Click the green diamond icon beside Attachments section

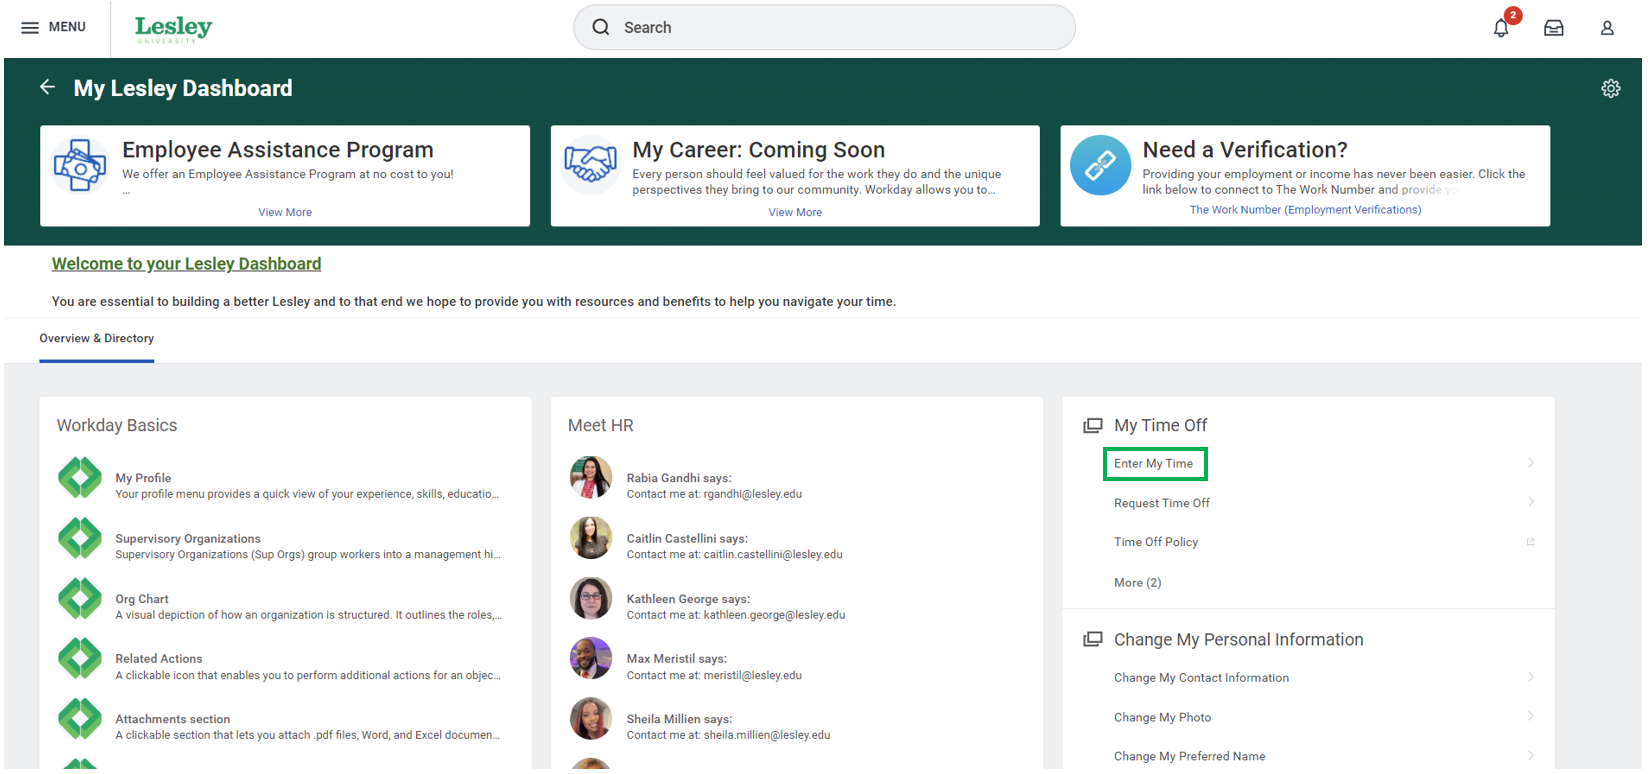[x=80, y=719]
